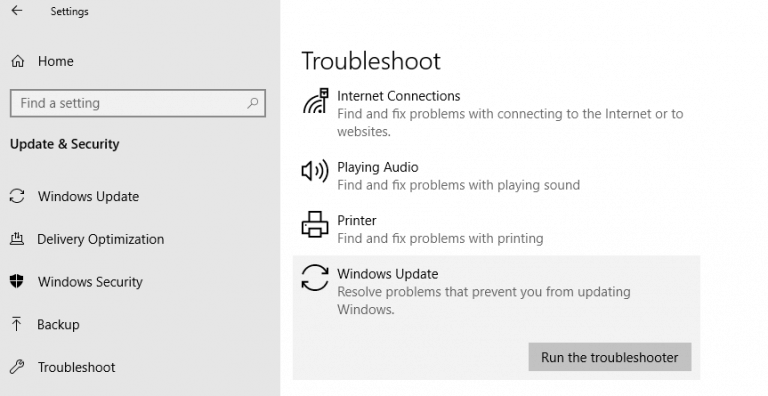Image resolution: width=768 pixels, height=396 pixels.
Task: Click the Backup upward arrow icon
Action: click(17, 324)
